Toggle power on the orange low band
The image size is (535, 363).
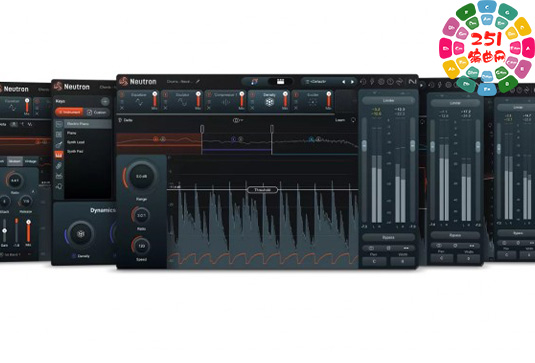[x=156, y=139]
